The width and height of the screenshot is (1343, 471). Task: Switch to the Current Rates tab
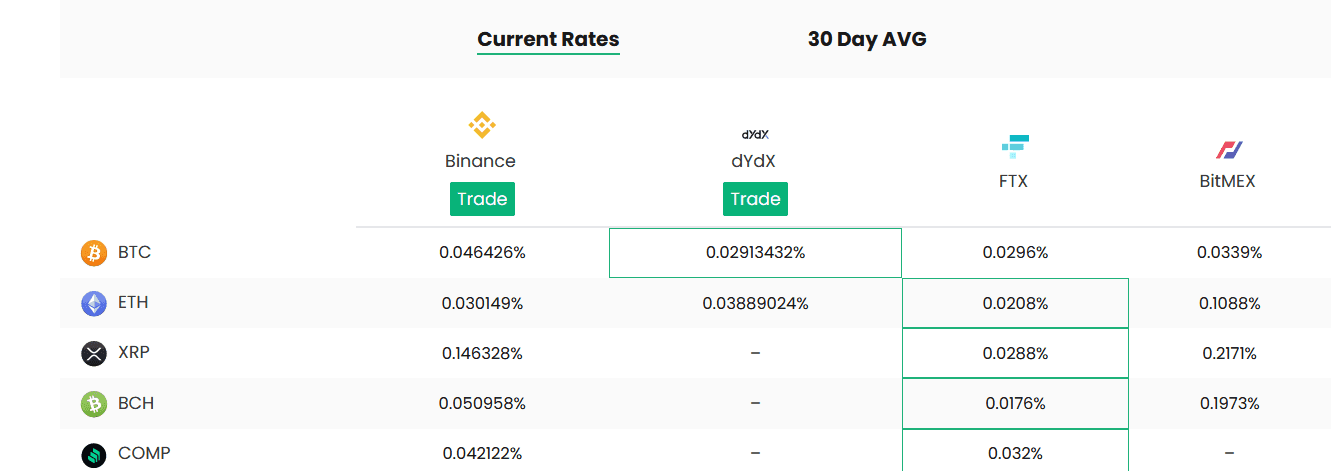pos(548,40)
